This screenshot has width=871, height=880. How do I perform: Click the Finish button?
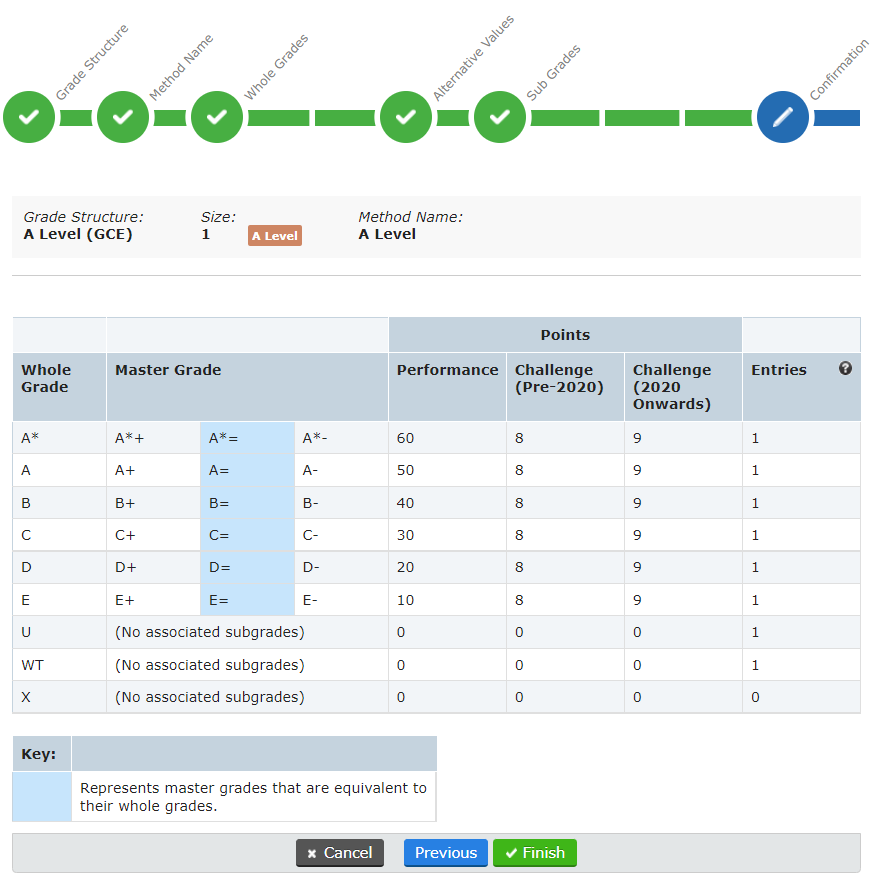[535, 853]
